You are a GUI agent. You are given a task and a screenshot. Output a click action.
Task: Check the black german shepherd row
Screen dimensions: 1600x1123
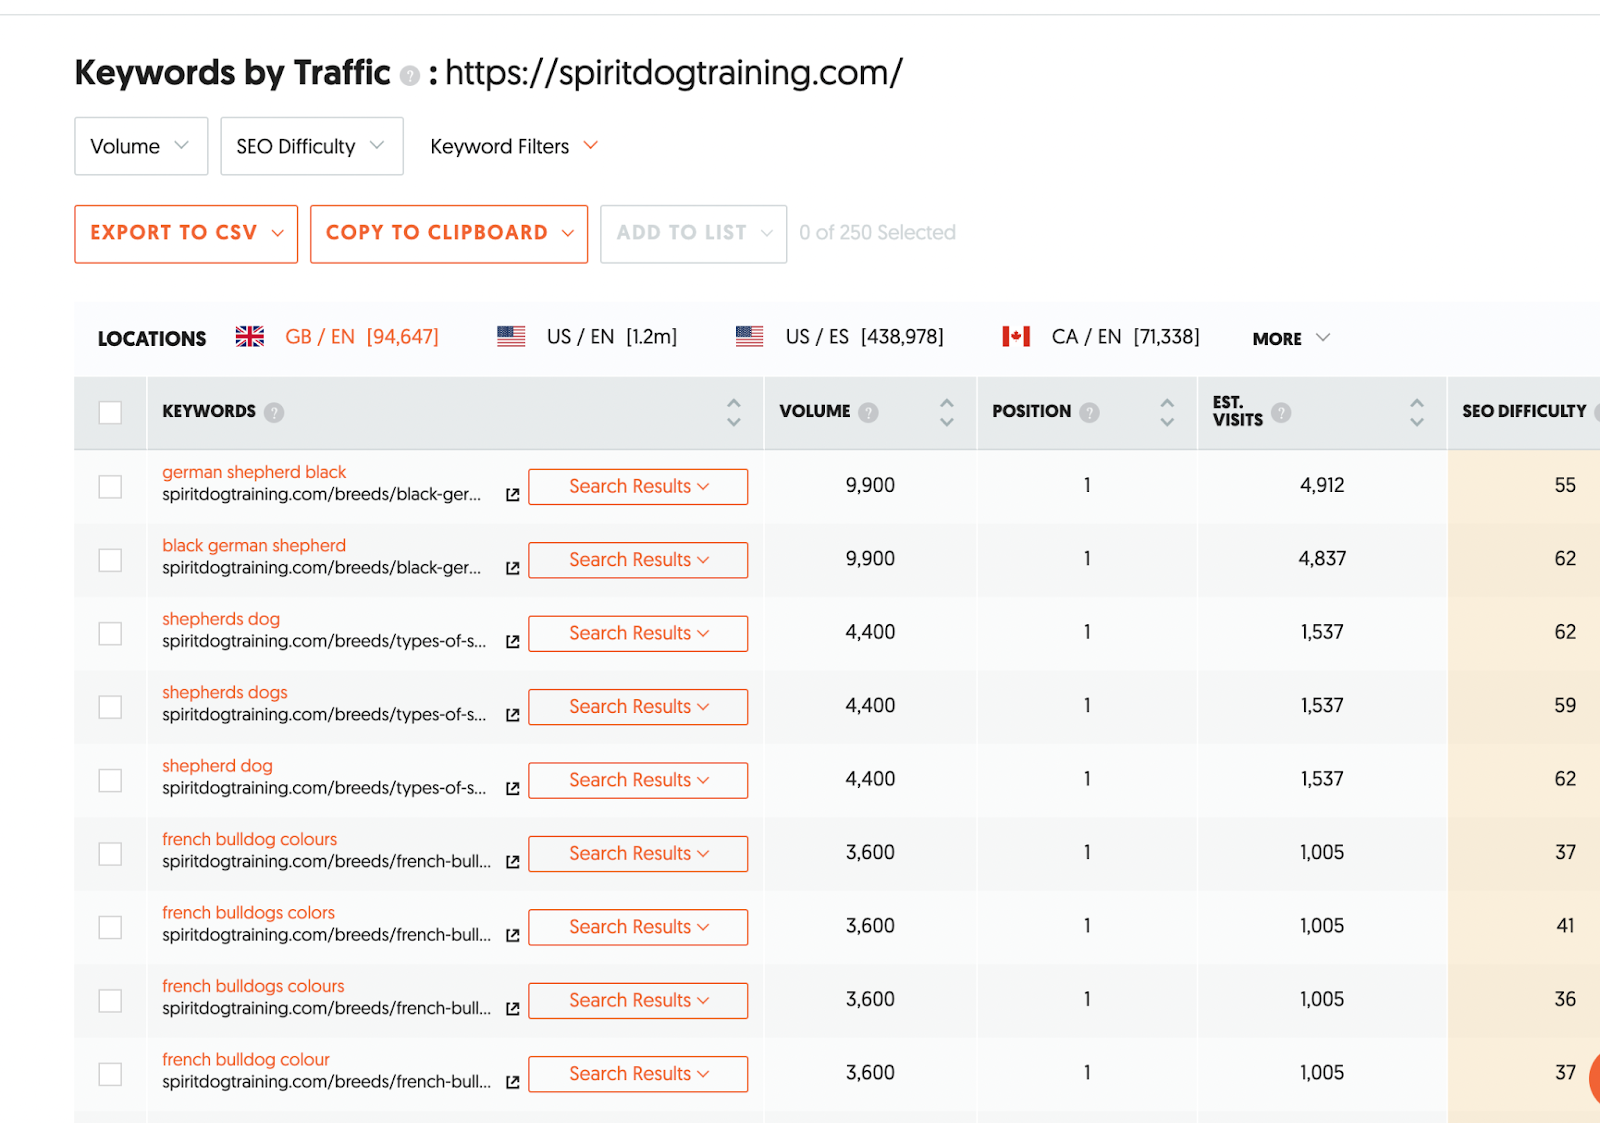coord(110,560)
